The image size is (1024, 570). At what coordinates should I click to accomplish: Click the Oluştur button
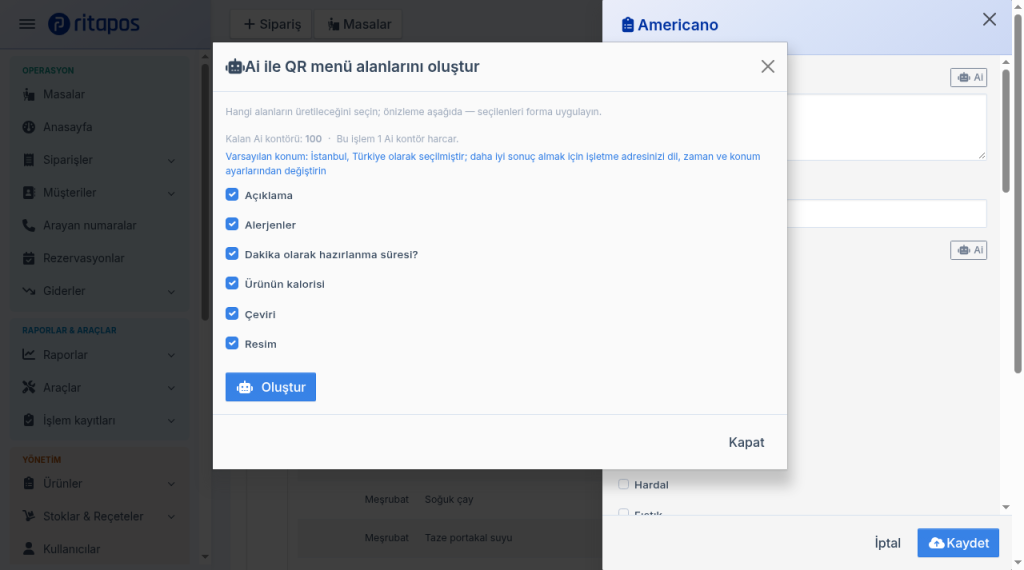coord(270,387)
